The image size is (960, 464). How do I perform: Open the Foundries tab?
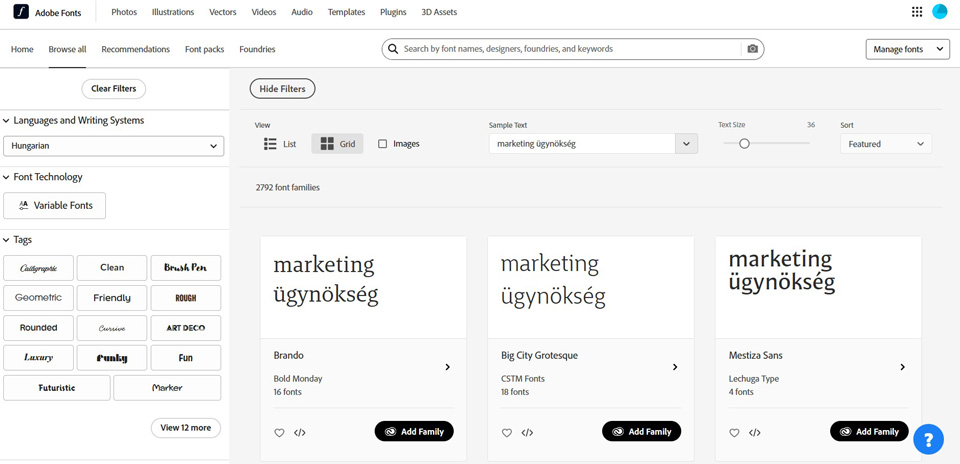(x=257, y=49)
